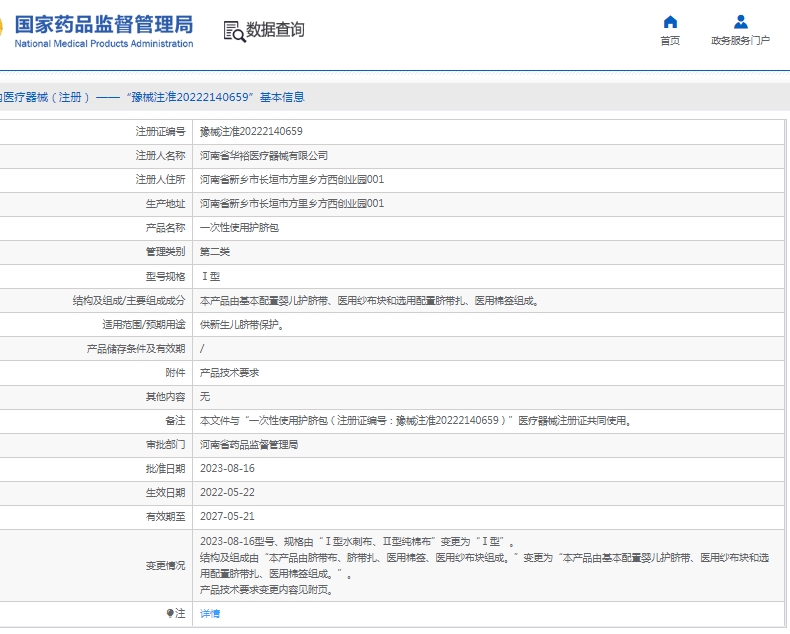Click the 产品储存条件及有效期 row label

point(136,349)
